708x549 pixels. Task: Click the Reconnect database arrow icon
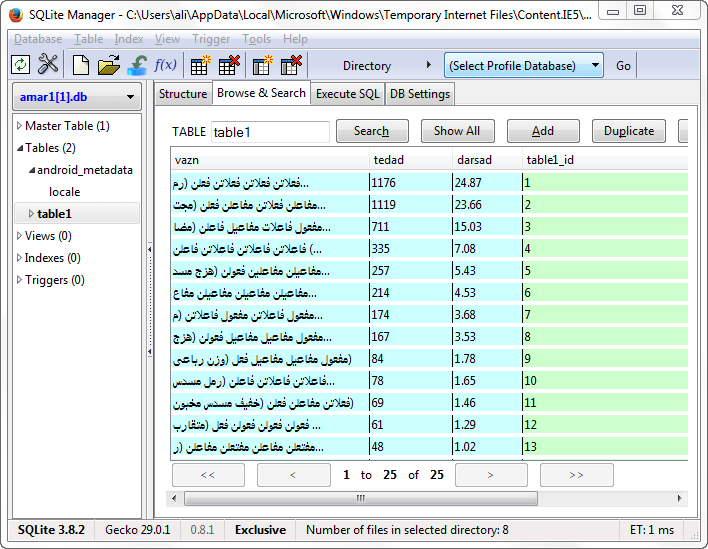137,65
